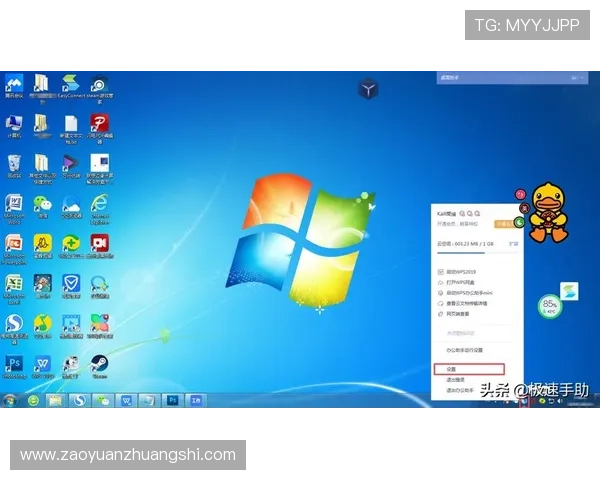Click the Windows Start button

point(9,400)
